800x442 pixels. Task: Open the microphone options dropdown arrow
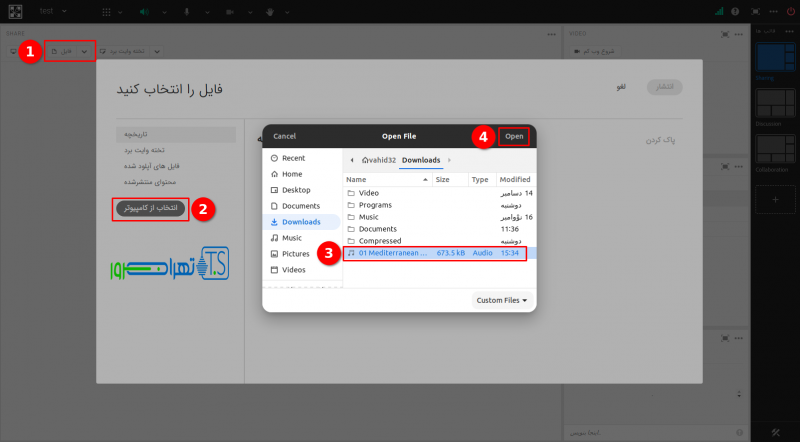207,12
